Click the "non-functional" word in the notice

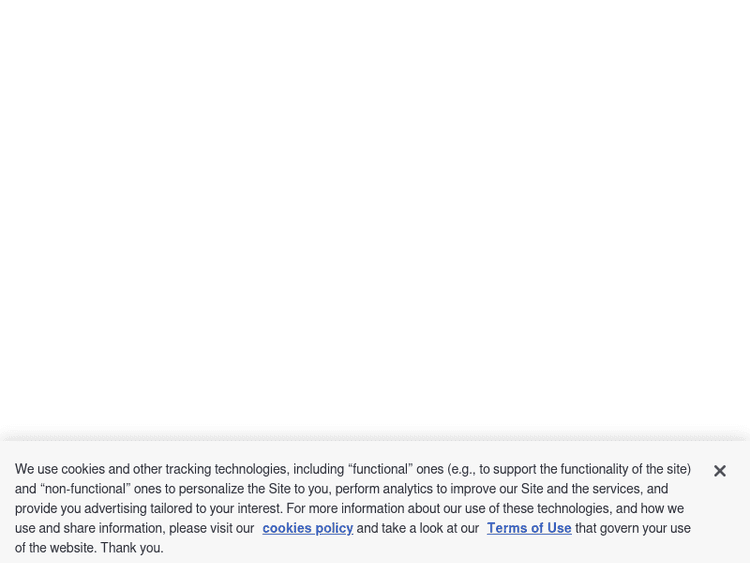point(86,489)
